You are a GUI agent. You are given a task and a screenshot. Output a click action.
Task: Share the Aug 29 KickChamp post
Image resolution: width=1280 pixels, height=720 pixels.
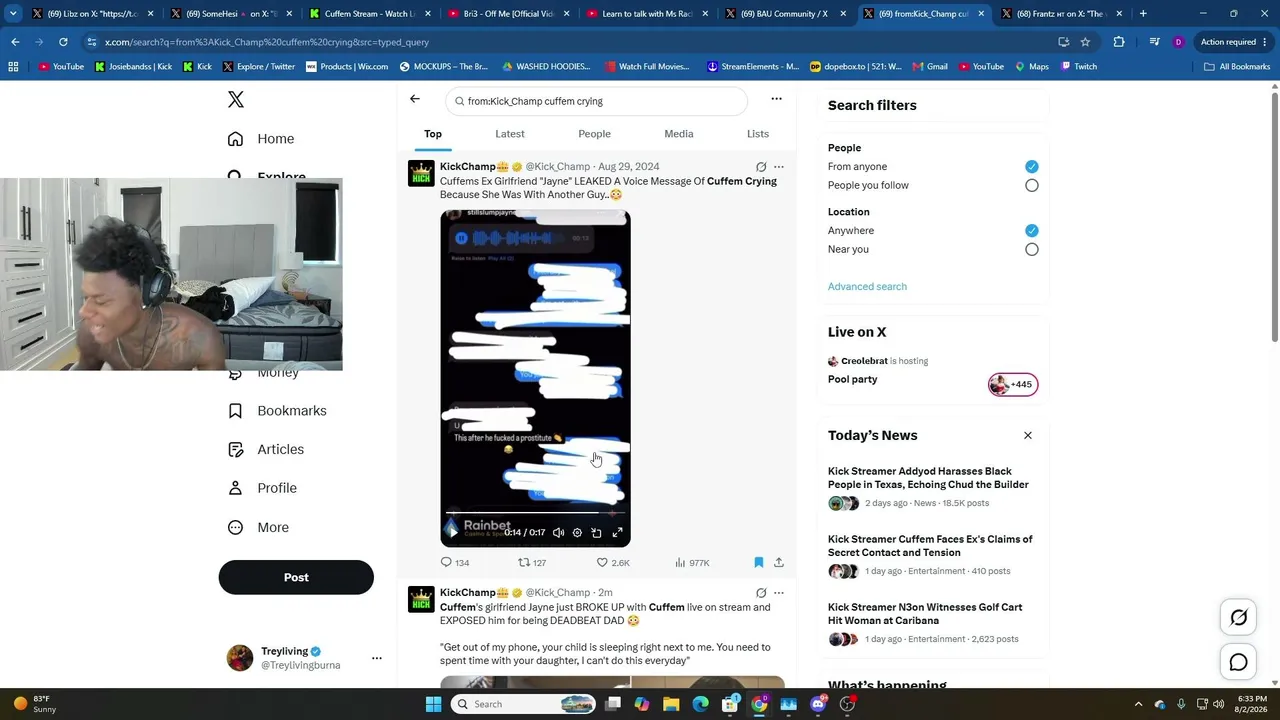(x=779, y=563)
